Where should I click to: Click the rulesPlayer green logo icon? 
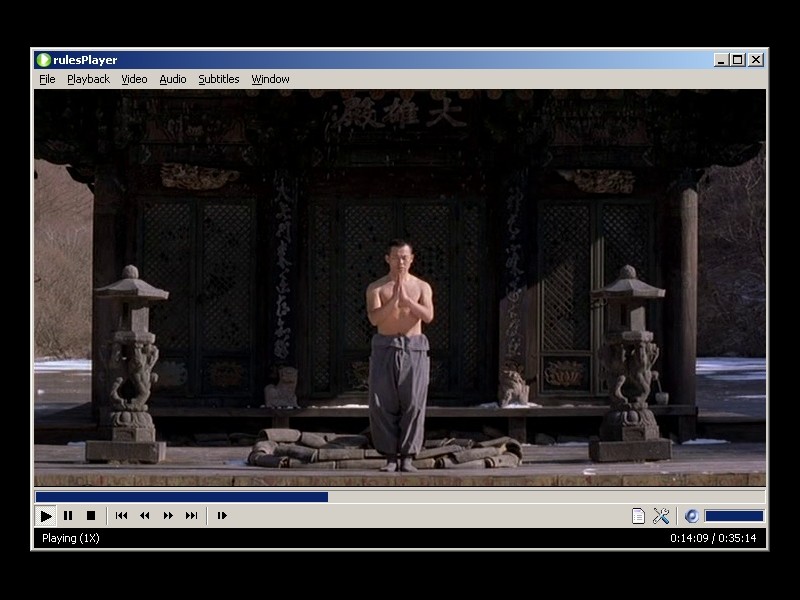point(43,60)
